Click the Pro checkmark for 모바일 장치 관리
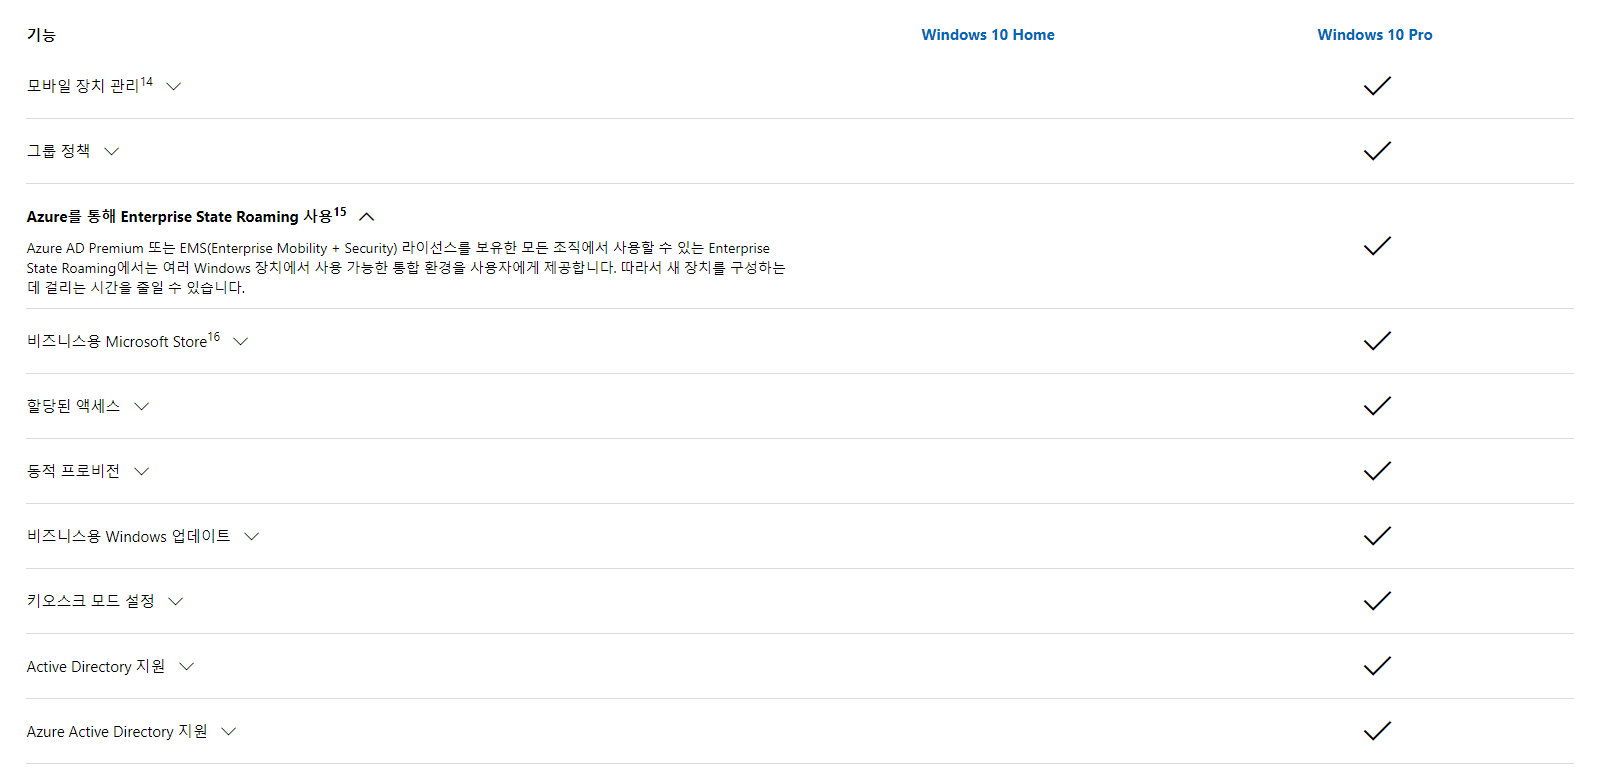 tap(1377, 86)
